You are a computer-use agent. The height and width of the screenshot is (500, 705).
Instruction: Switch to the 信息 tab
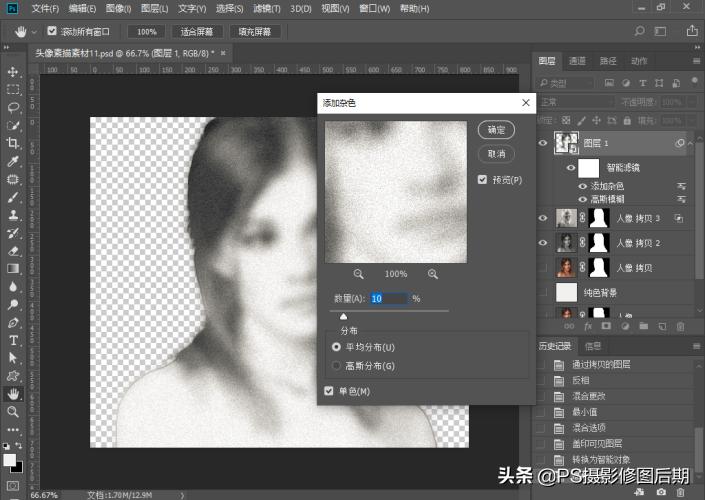[593, 346]
